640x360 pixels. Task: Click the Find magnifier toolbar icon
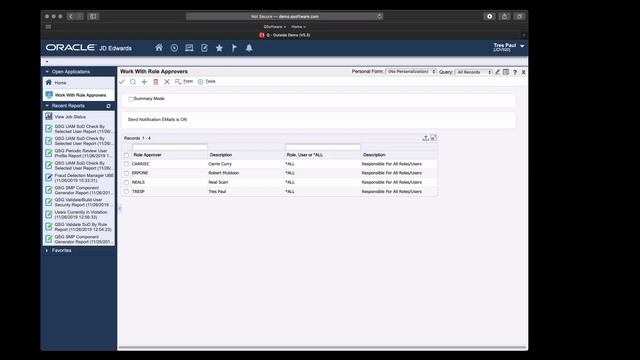(x=133, y=82)
